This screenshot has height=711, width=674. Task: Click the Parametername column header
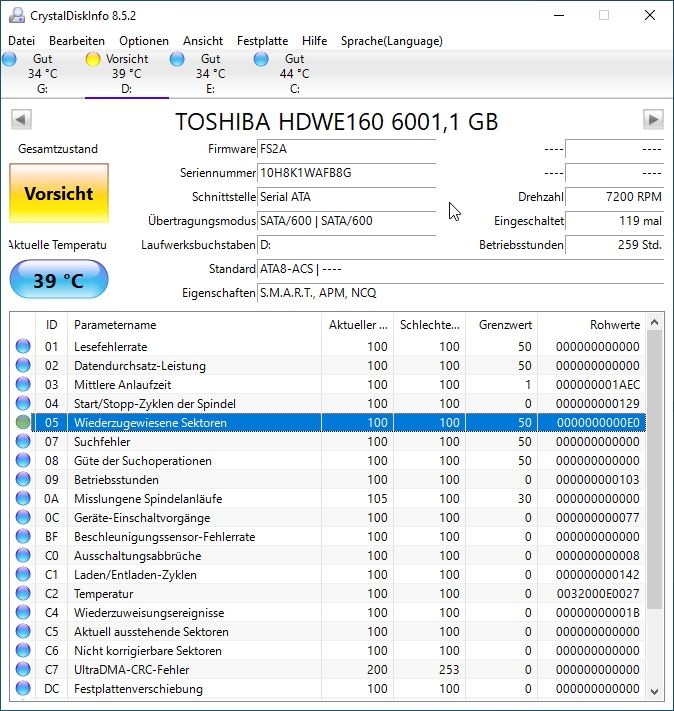point(194,325)
